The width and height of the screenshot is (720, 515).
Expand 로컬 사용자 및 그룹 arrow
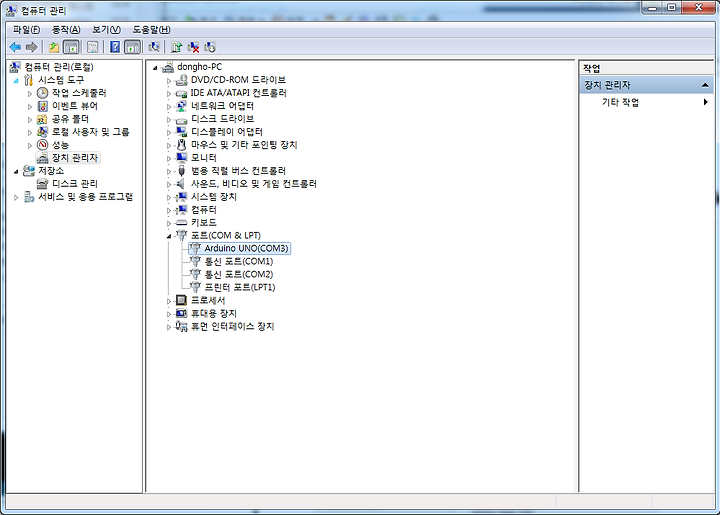click(30, 132)
